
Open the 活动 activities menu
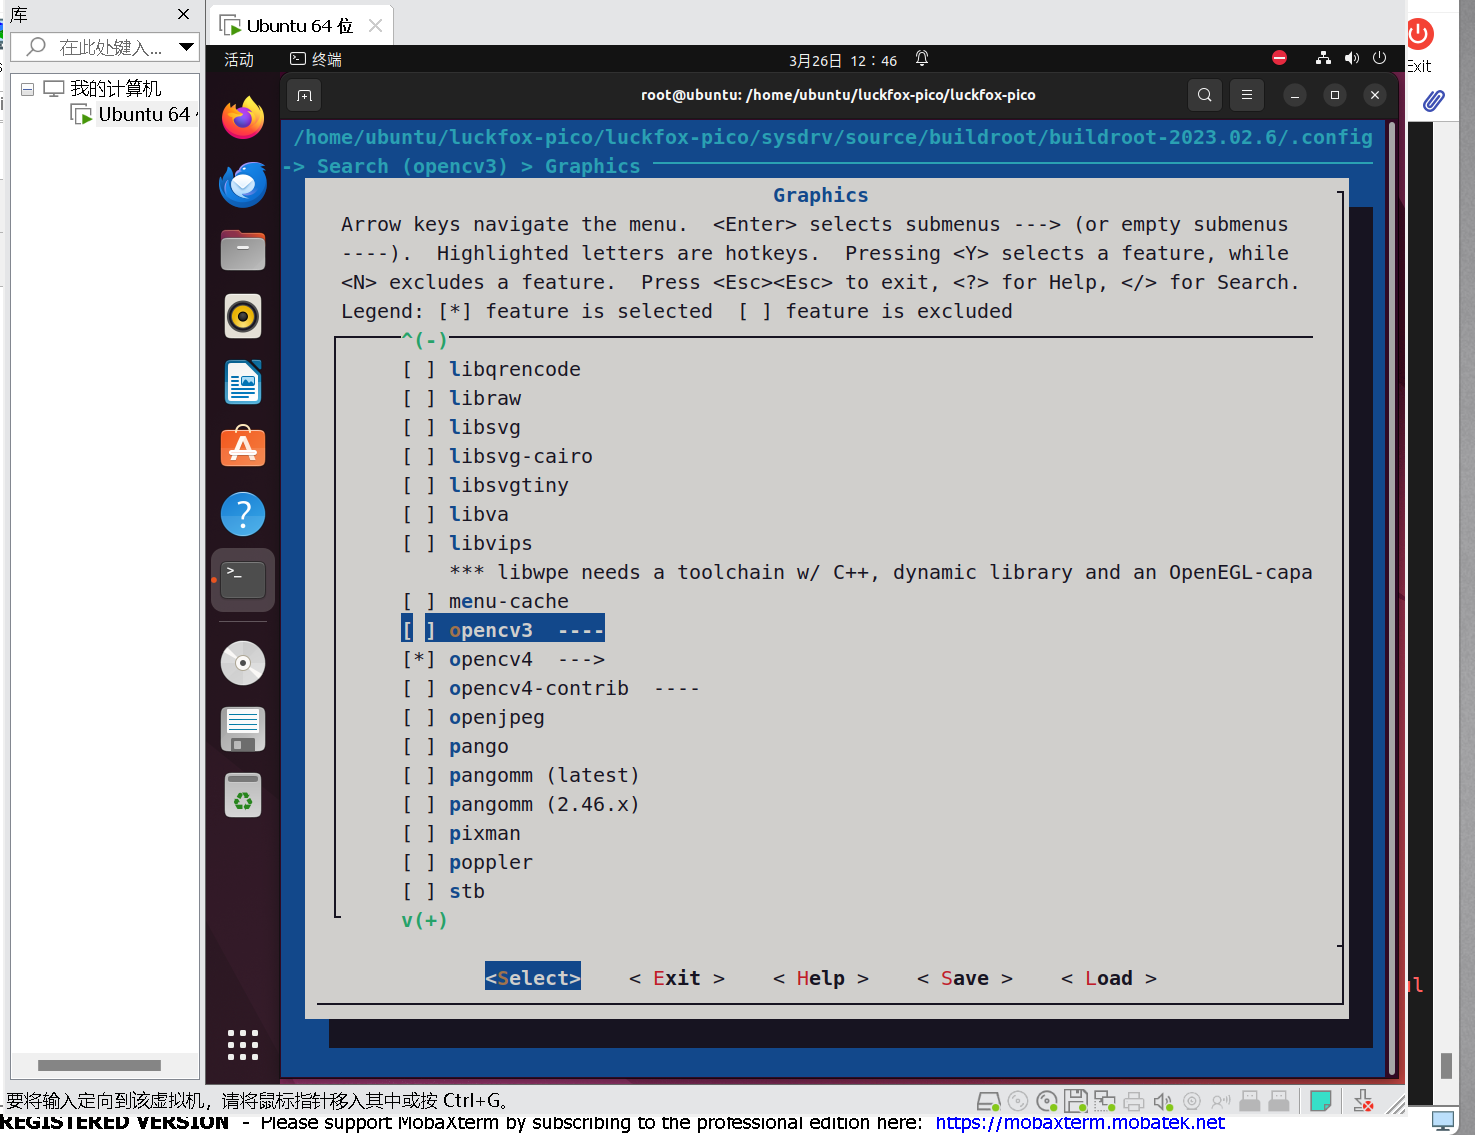239,60
